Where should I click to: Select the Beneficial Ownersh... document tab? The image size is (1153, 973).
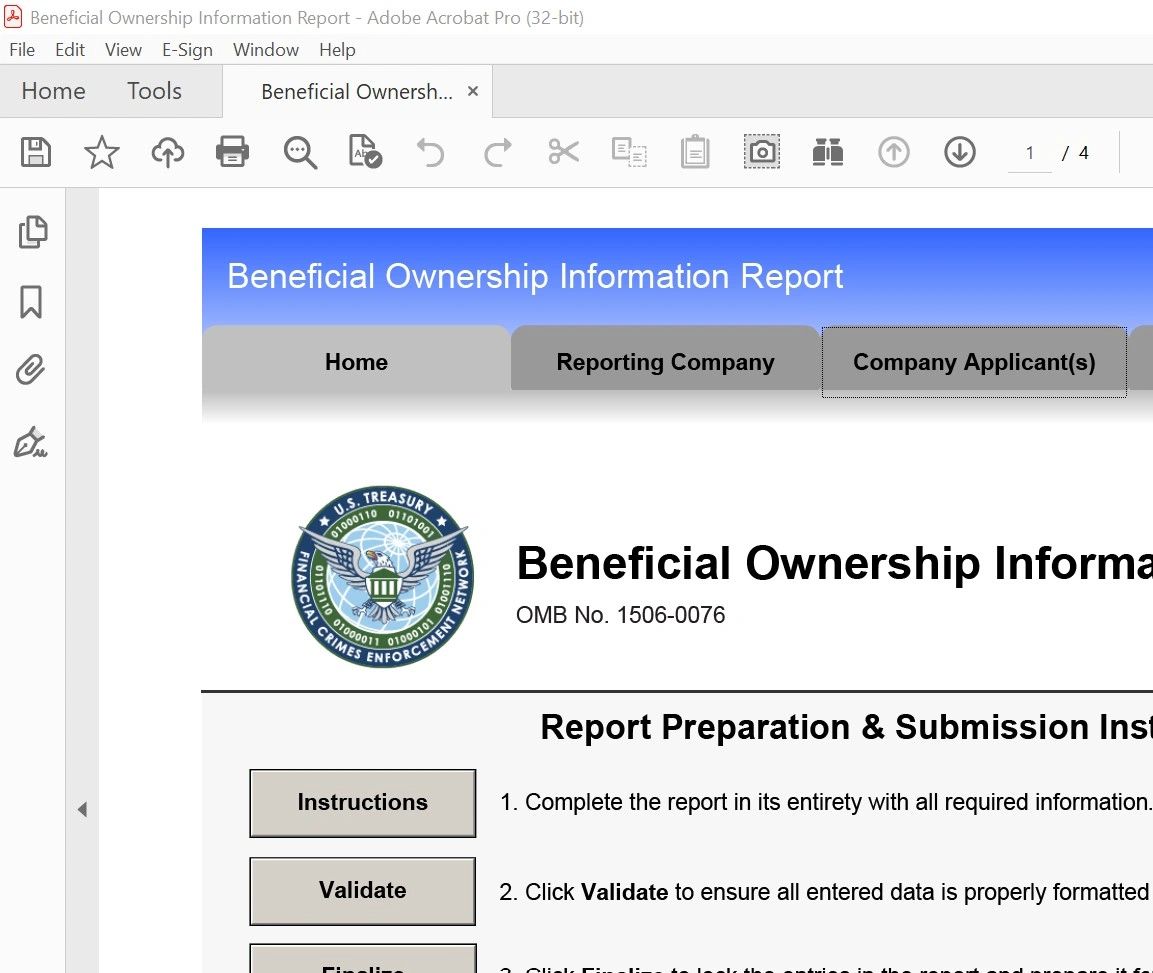click(357, 92)
